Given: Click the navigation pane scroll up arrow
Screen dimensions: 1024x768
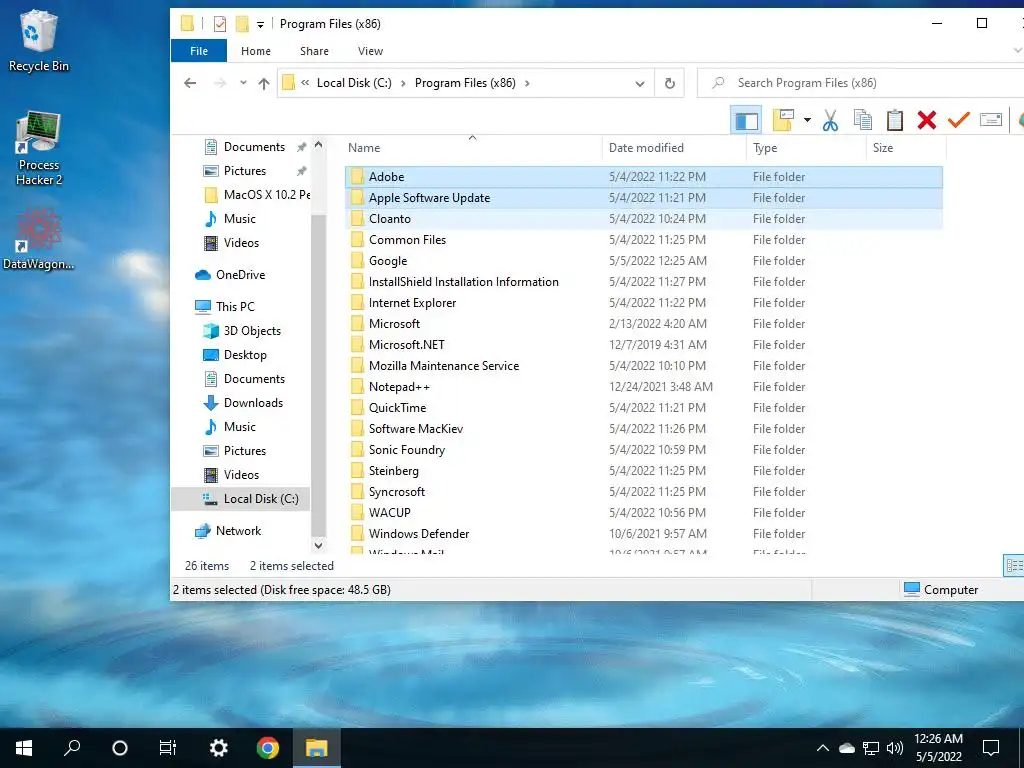Looking at the screenshot, I should (318, 144).
